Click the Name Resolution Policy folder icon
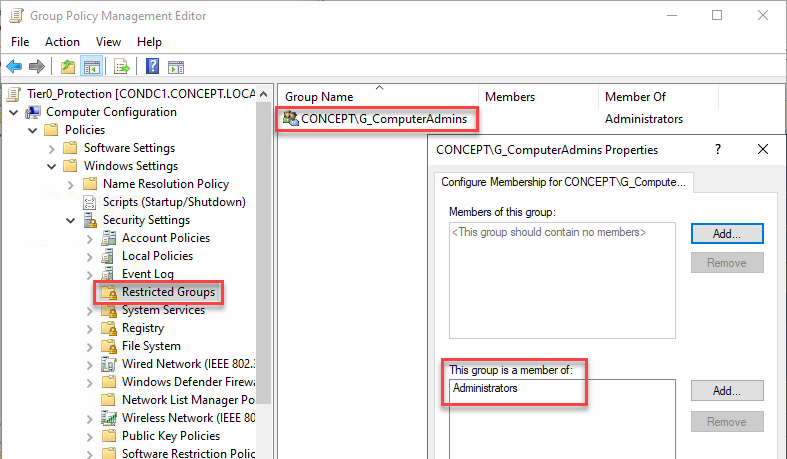Image resolution: width=787 pixels, height=459 pixels. [x=89, y=184]
